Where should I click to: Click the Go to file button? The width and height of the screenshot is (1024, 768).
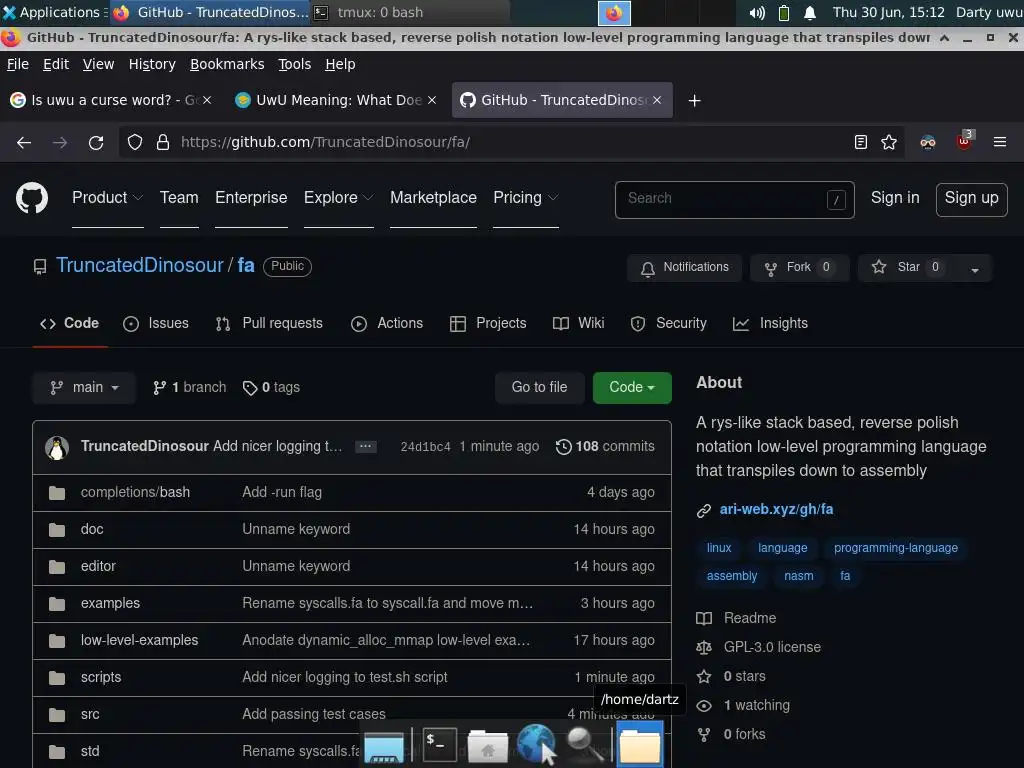[x=539, y=388]
